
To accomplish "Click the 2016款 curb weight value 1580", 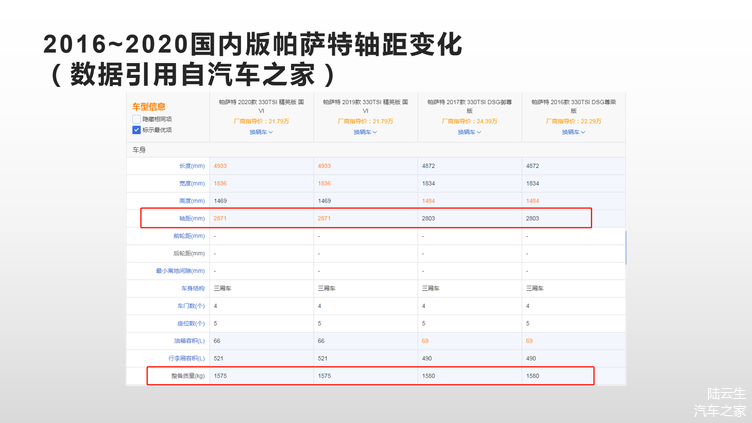I will click(x=532, y=376).
